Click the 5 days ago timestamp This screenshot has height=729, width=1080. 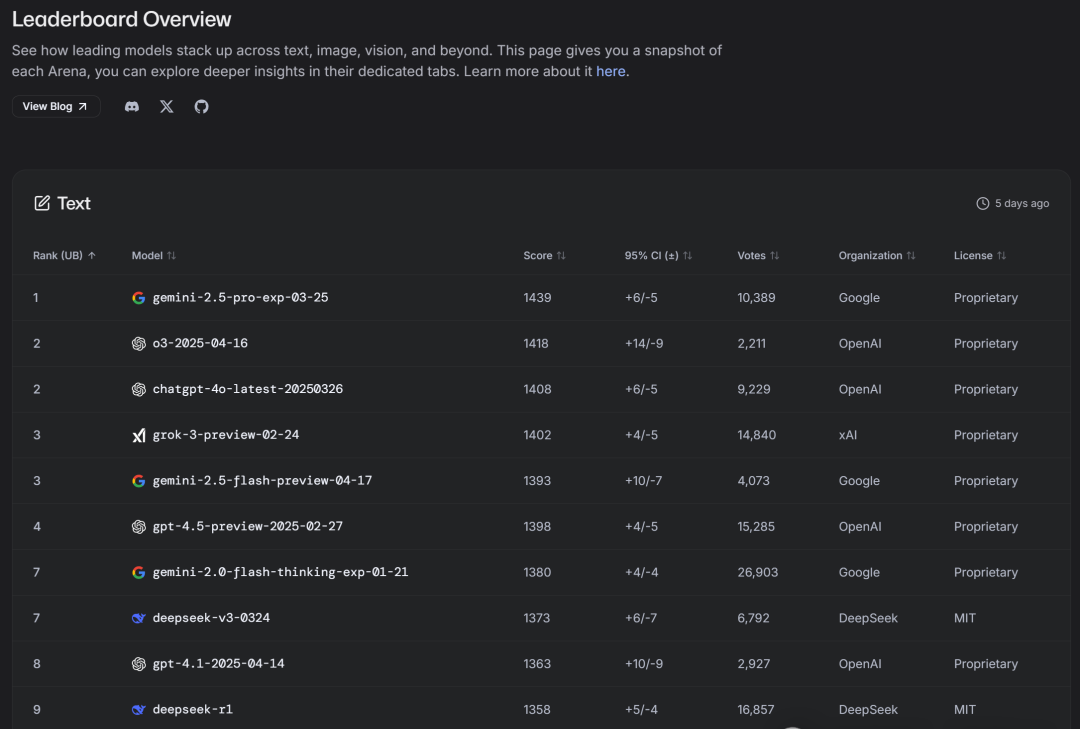pos(1022,203)
